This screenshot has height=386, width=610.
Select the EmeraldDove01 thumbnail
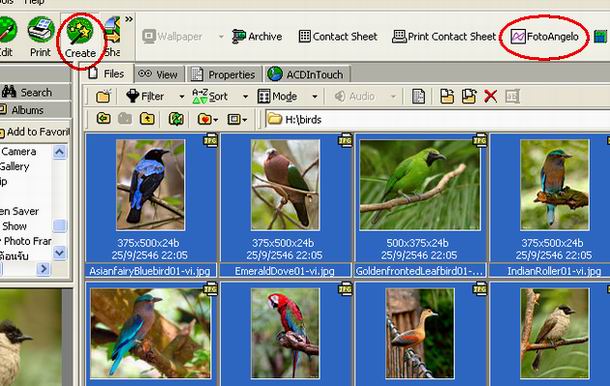point(285,184)
